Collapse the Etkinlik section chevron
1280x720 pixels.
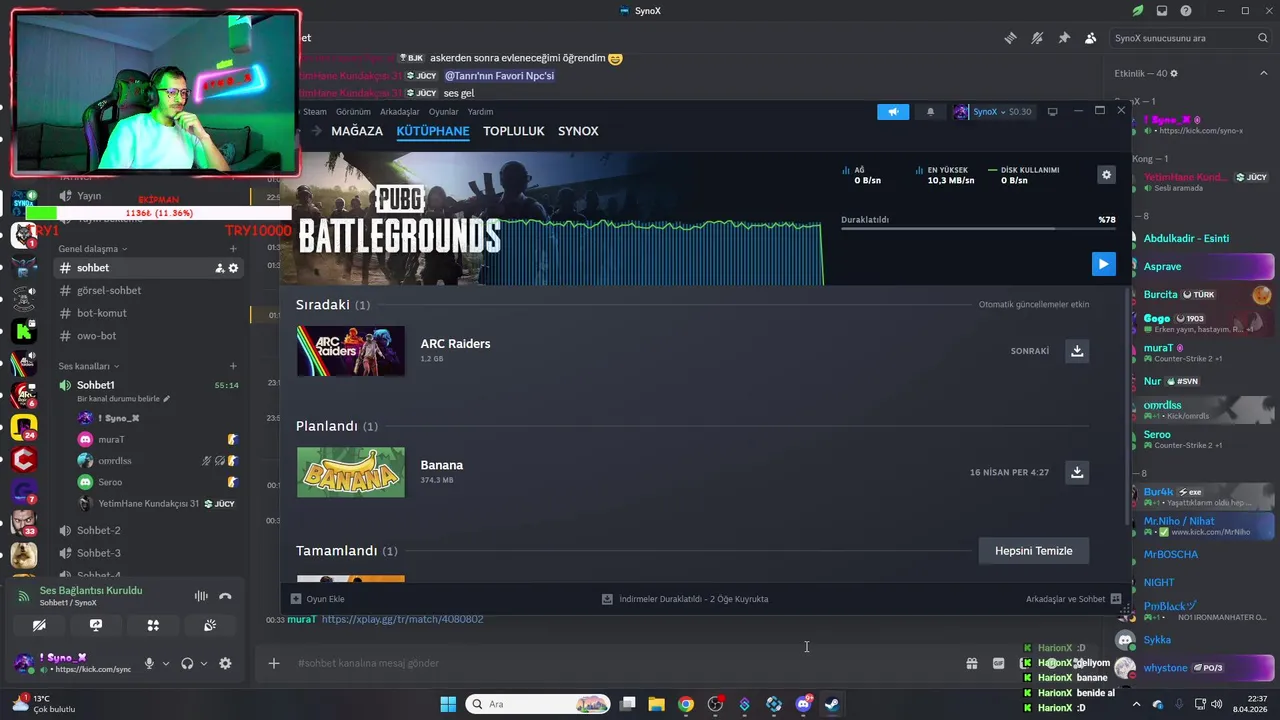(x=1264, y=73)
